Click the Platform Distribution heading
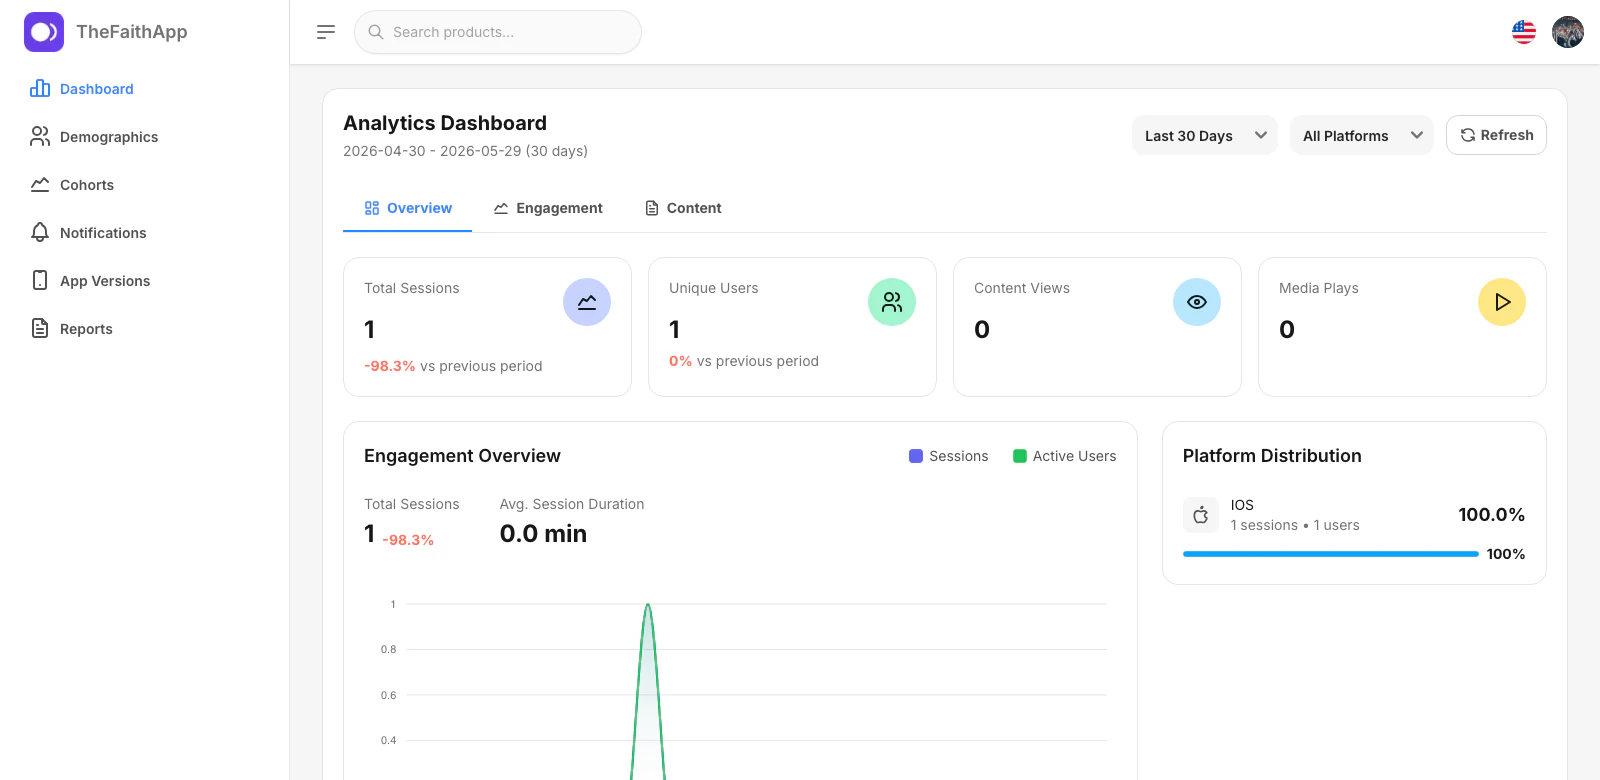This screenshot has height=780, width=1600. (1272, 456)
